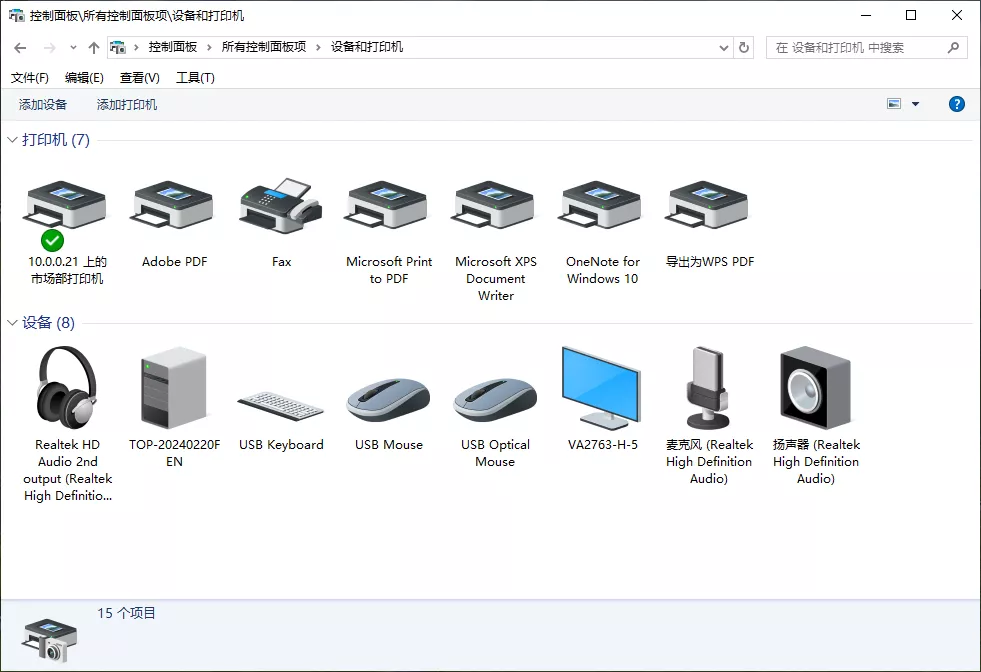
Task: Expand chevron after 控制面板 in breadcrumb
Action: click(x=209, y=48)
